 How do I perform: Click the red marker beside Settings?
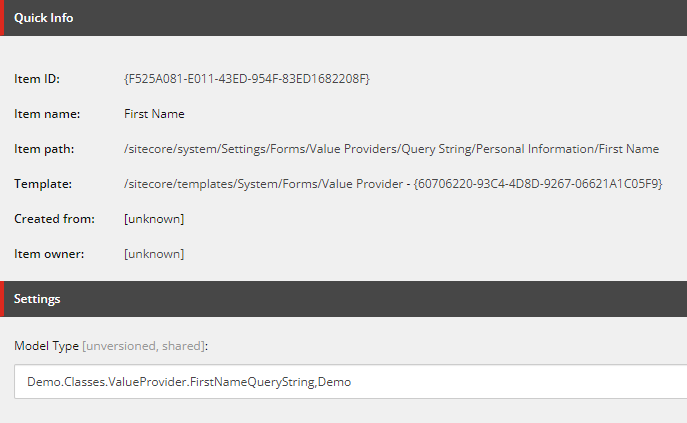(2, 299)
